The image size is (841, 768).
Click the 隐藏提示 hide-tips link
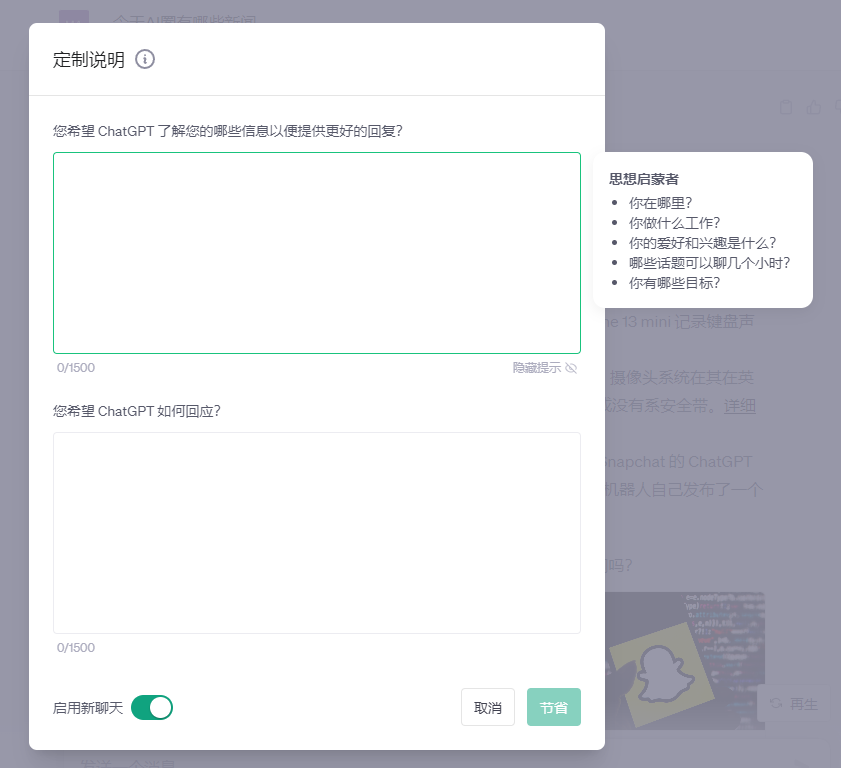pos(544,368)
